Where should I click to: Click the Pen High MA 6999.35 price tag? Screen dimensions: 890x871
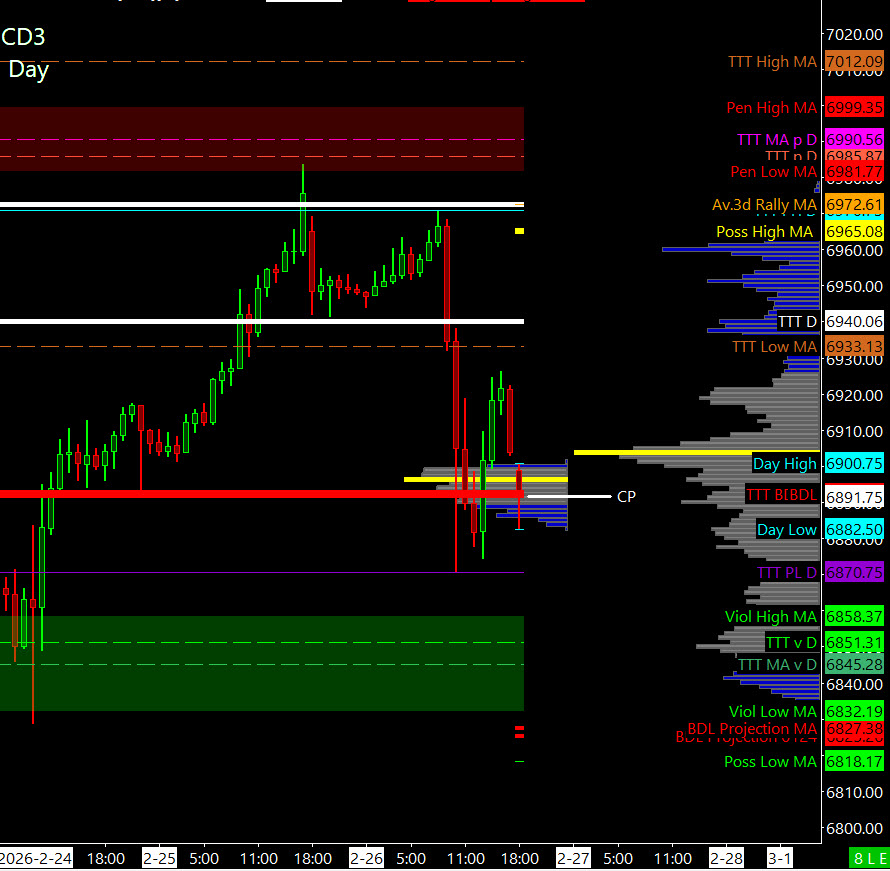point(854,108)
